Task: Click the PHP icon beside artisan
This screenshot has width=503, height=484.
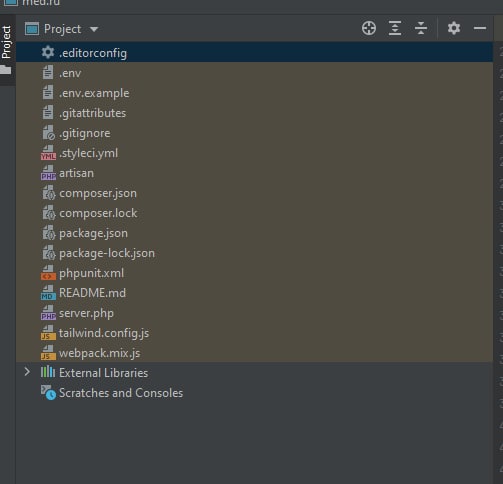Action: point(48,173)
